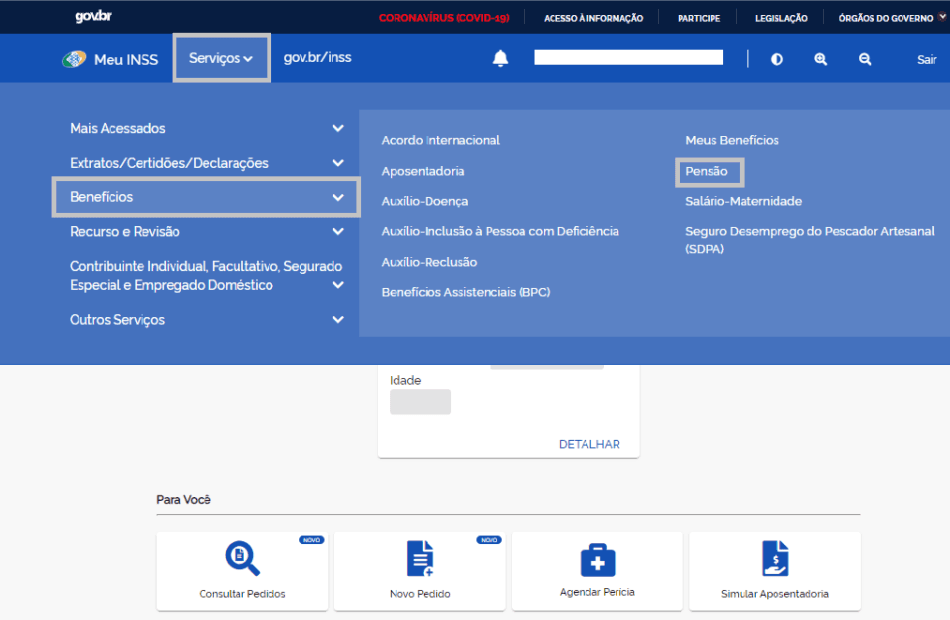Expand the Contribuinte Individual section chevron

[x=338, y=285]
